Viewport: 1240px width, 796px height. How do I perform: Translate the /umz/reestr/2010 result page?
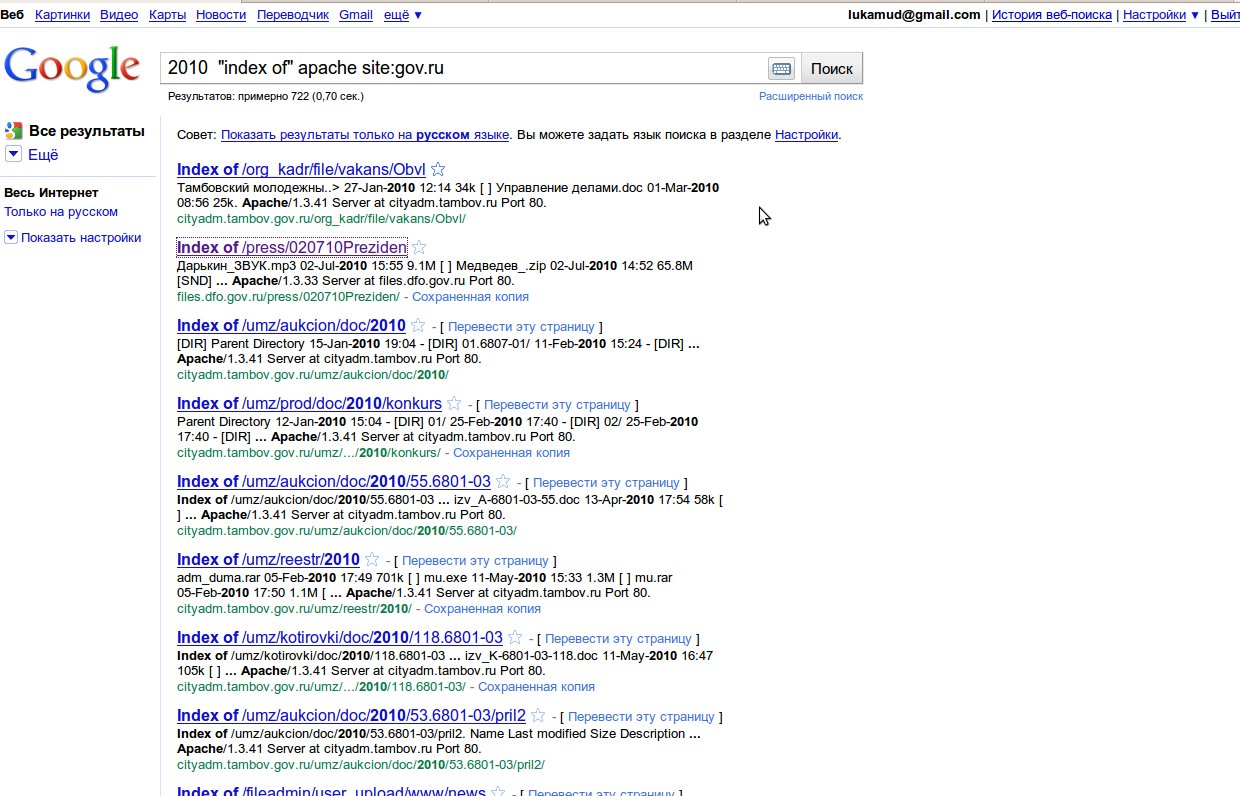click(x=475, y=561)
